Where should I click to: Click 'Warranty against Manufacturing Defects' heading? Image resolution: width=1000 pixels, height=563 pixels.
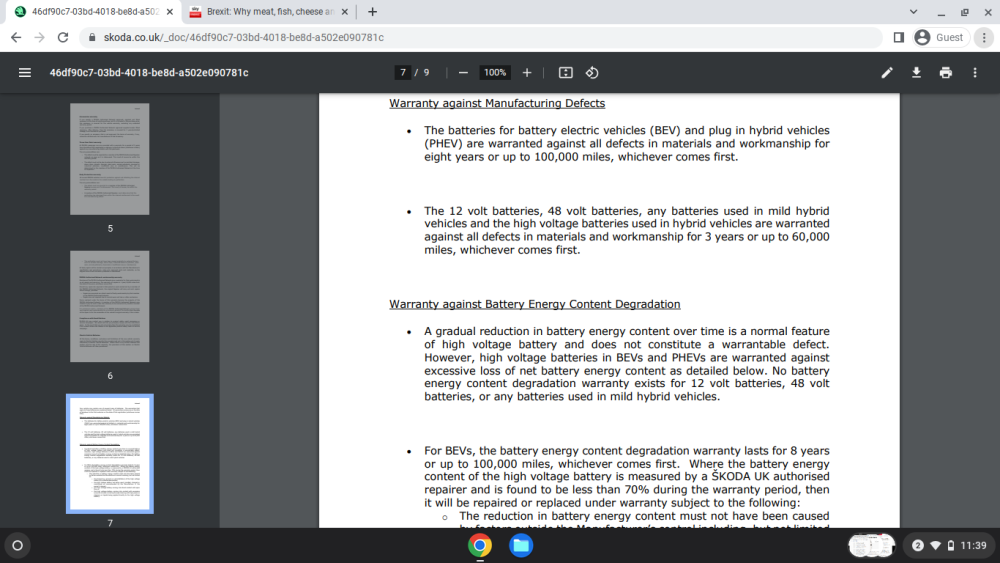(x=497, y=103)
